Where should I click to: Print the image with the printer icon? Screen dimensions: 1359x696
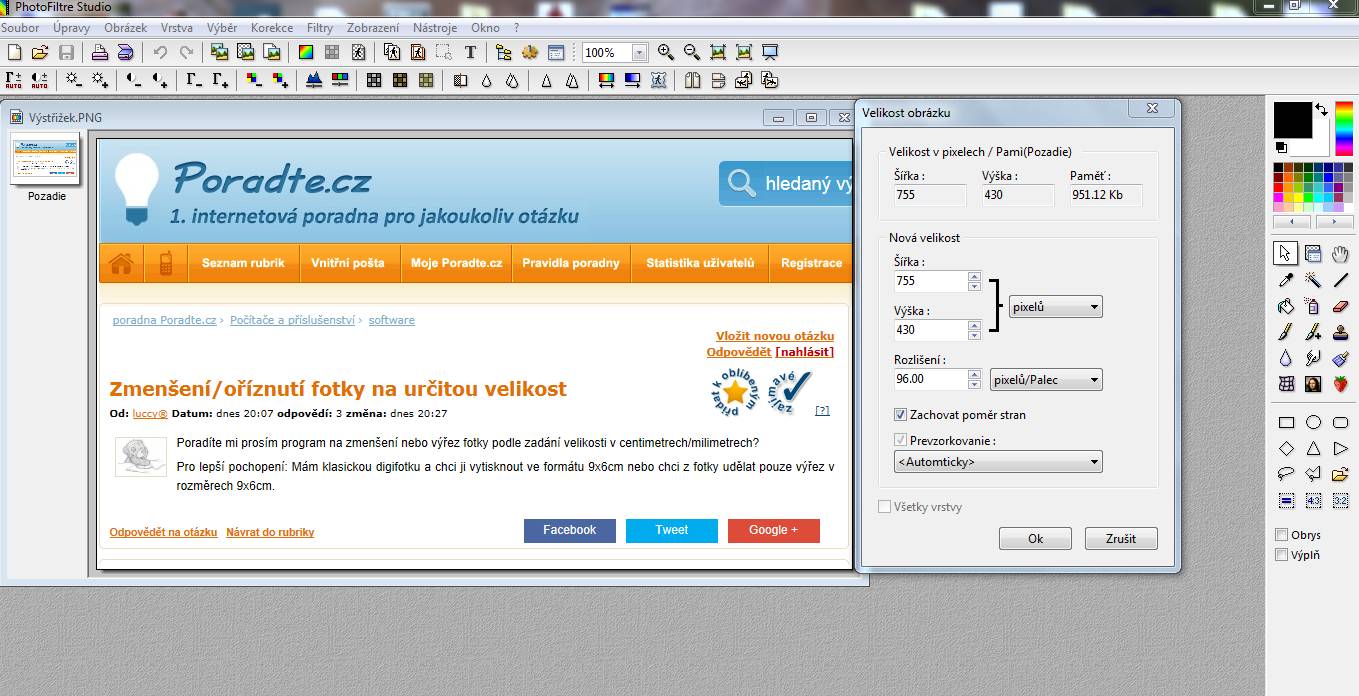click(x=100, y=52)
